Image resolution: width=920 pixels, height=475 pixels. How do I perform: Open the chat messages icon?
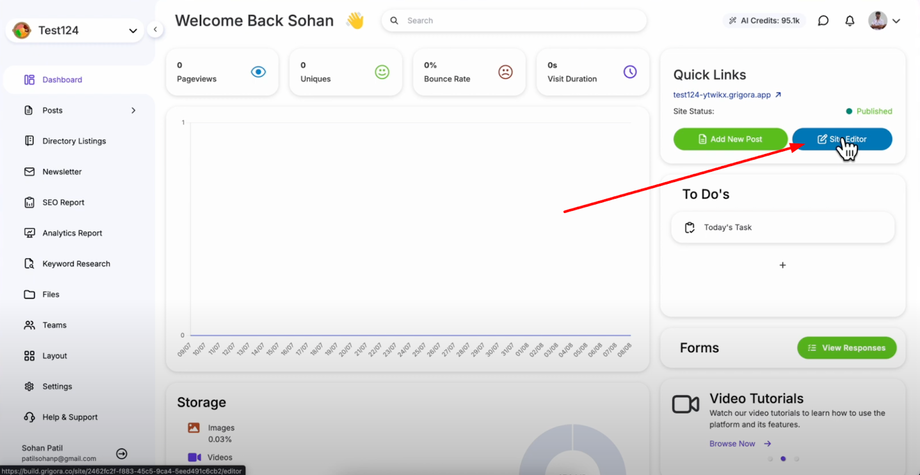tap(823, 21)
